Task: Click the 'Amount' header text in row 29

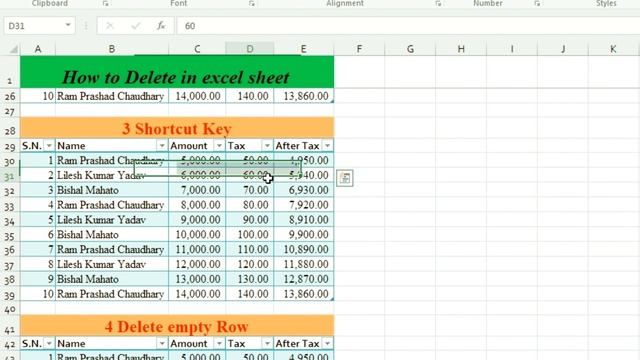Action: 189,146
